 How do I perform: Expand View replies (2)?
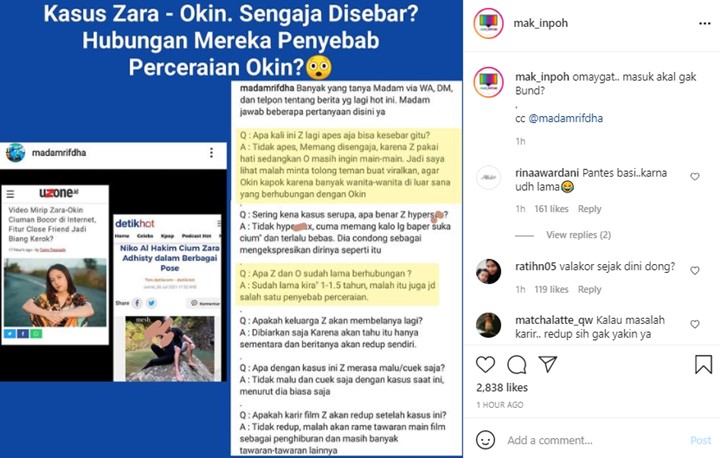click(x=578, y=235)
